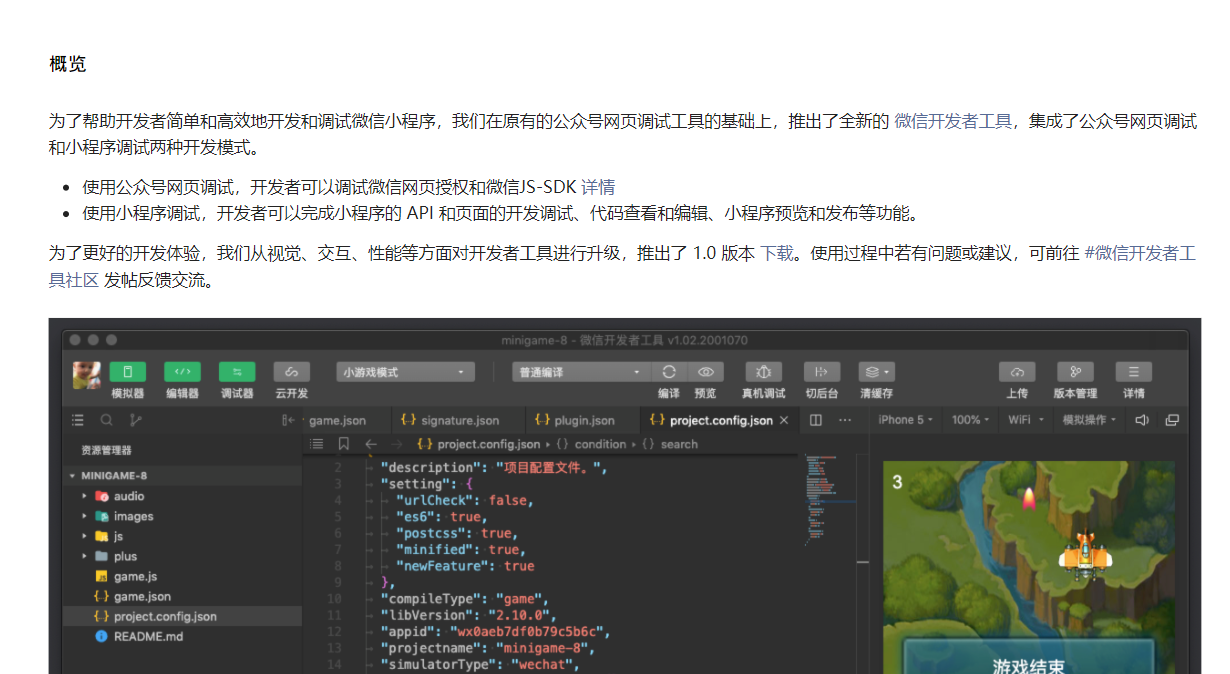This screenshot has height=674, width=1230.
Task: Close the project.config.json tab
Action: tap(784, 420)
